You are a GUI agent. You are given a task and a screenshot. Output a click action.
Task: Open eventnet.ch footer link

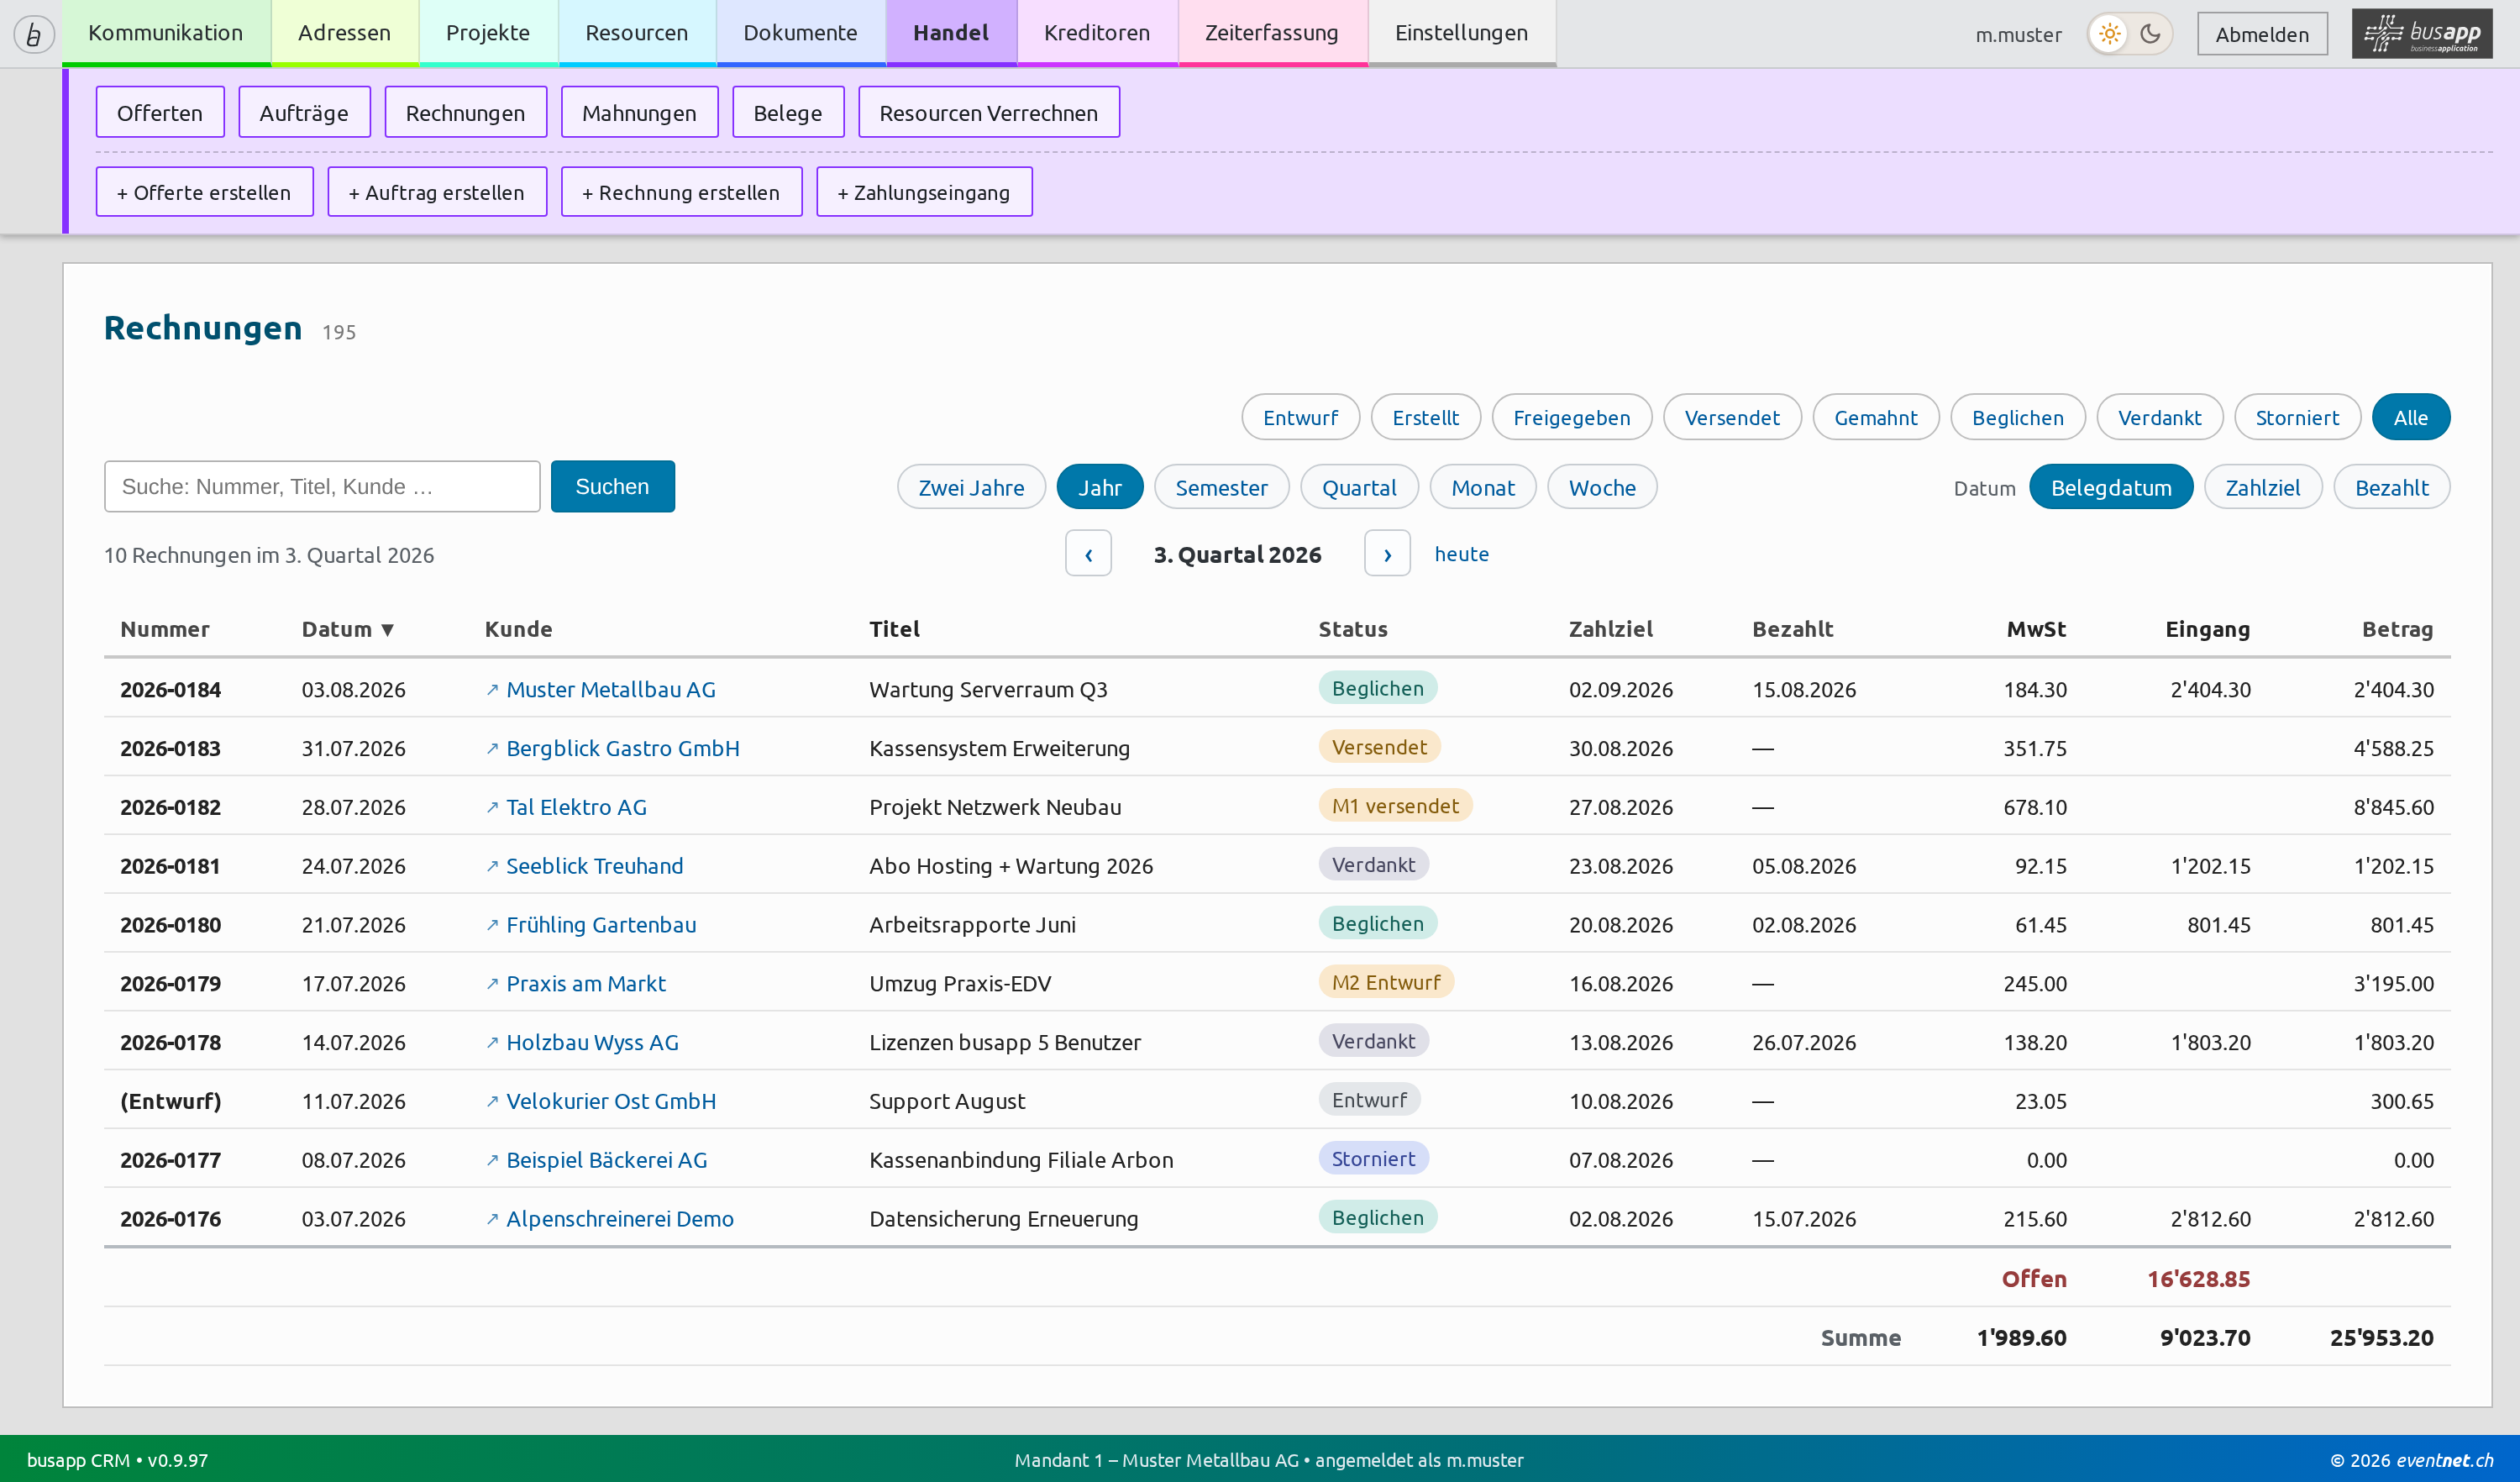click(x=2444, y=1460)
